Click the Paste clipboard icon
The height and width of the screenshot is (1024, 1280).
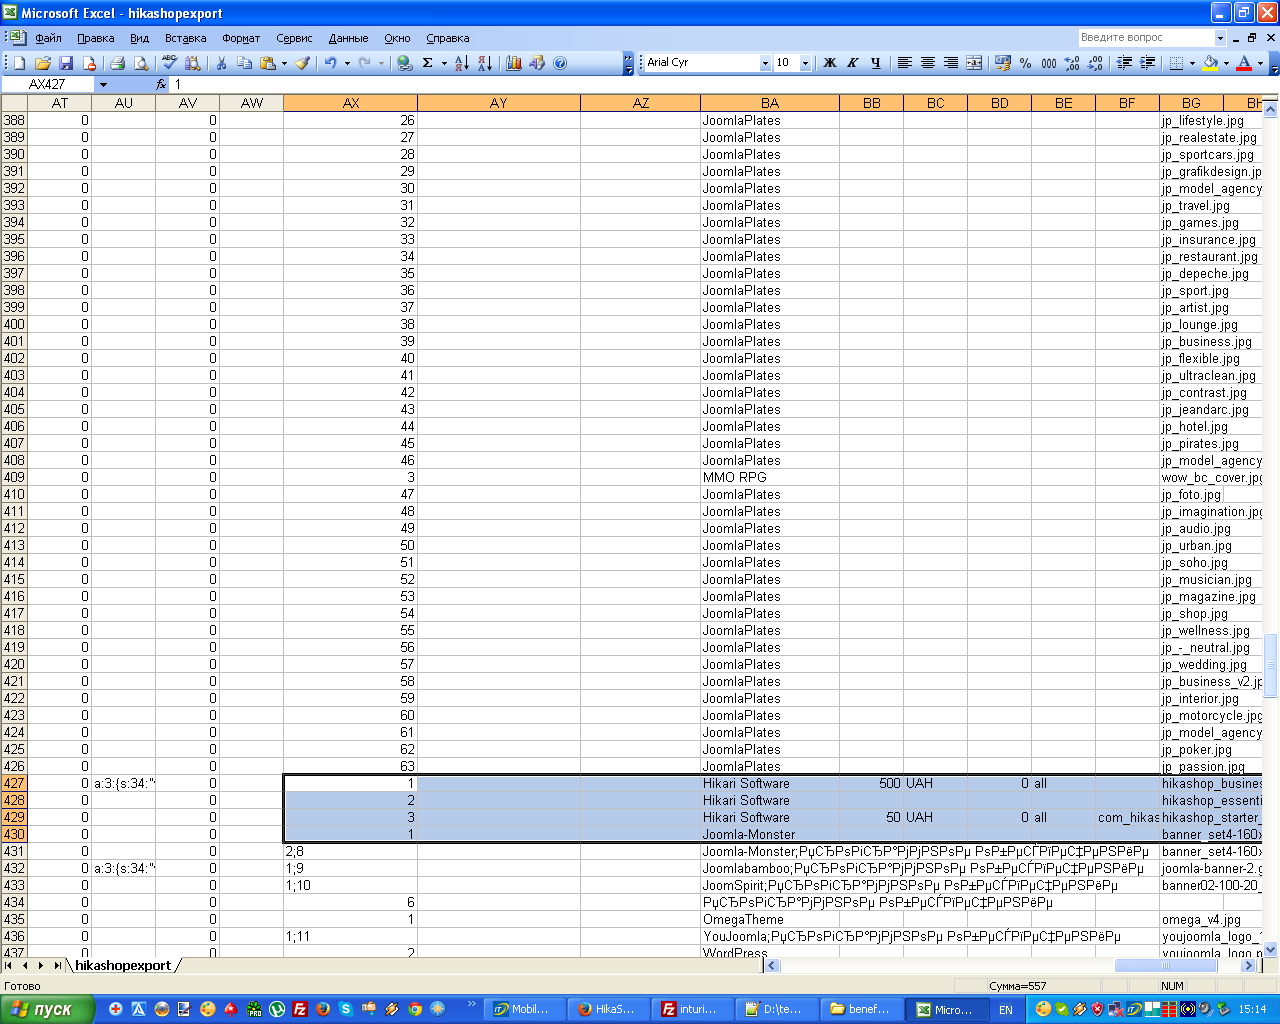click(x=268, y=63)
